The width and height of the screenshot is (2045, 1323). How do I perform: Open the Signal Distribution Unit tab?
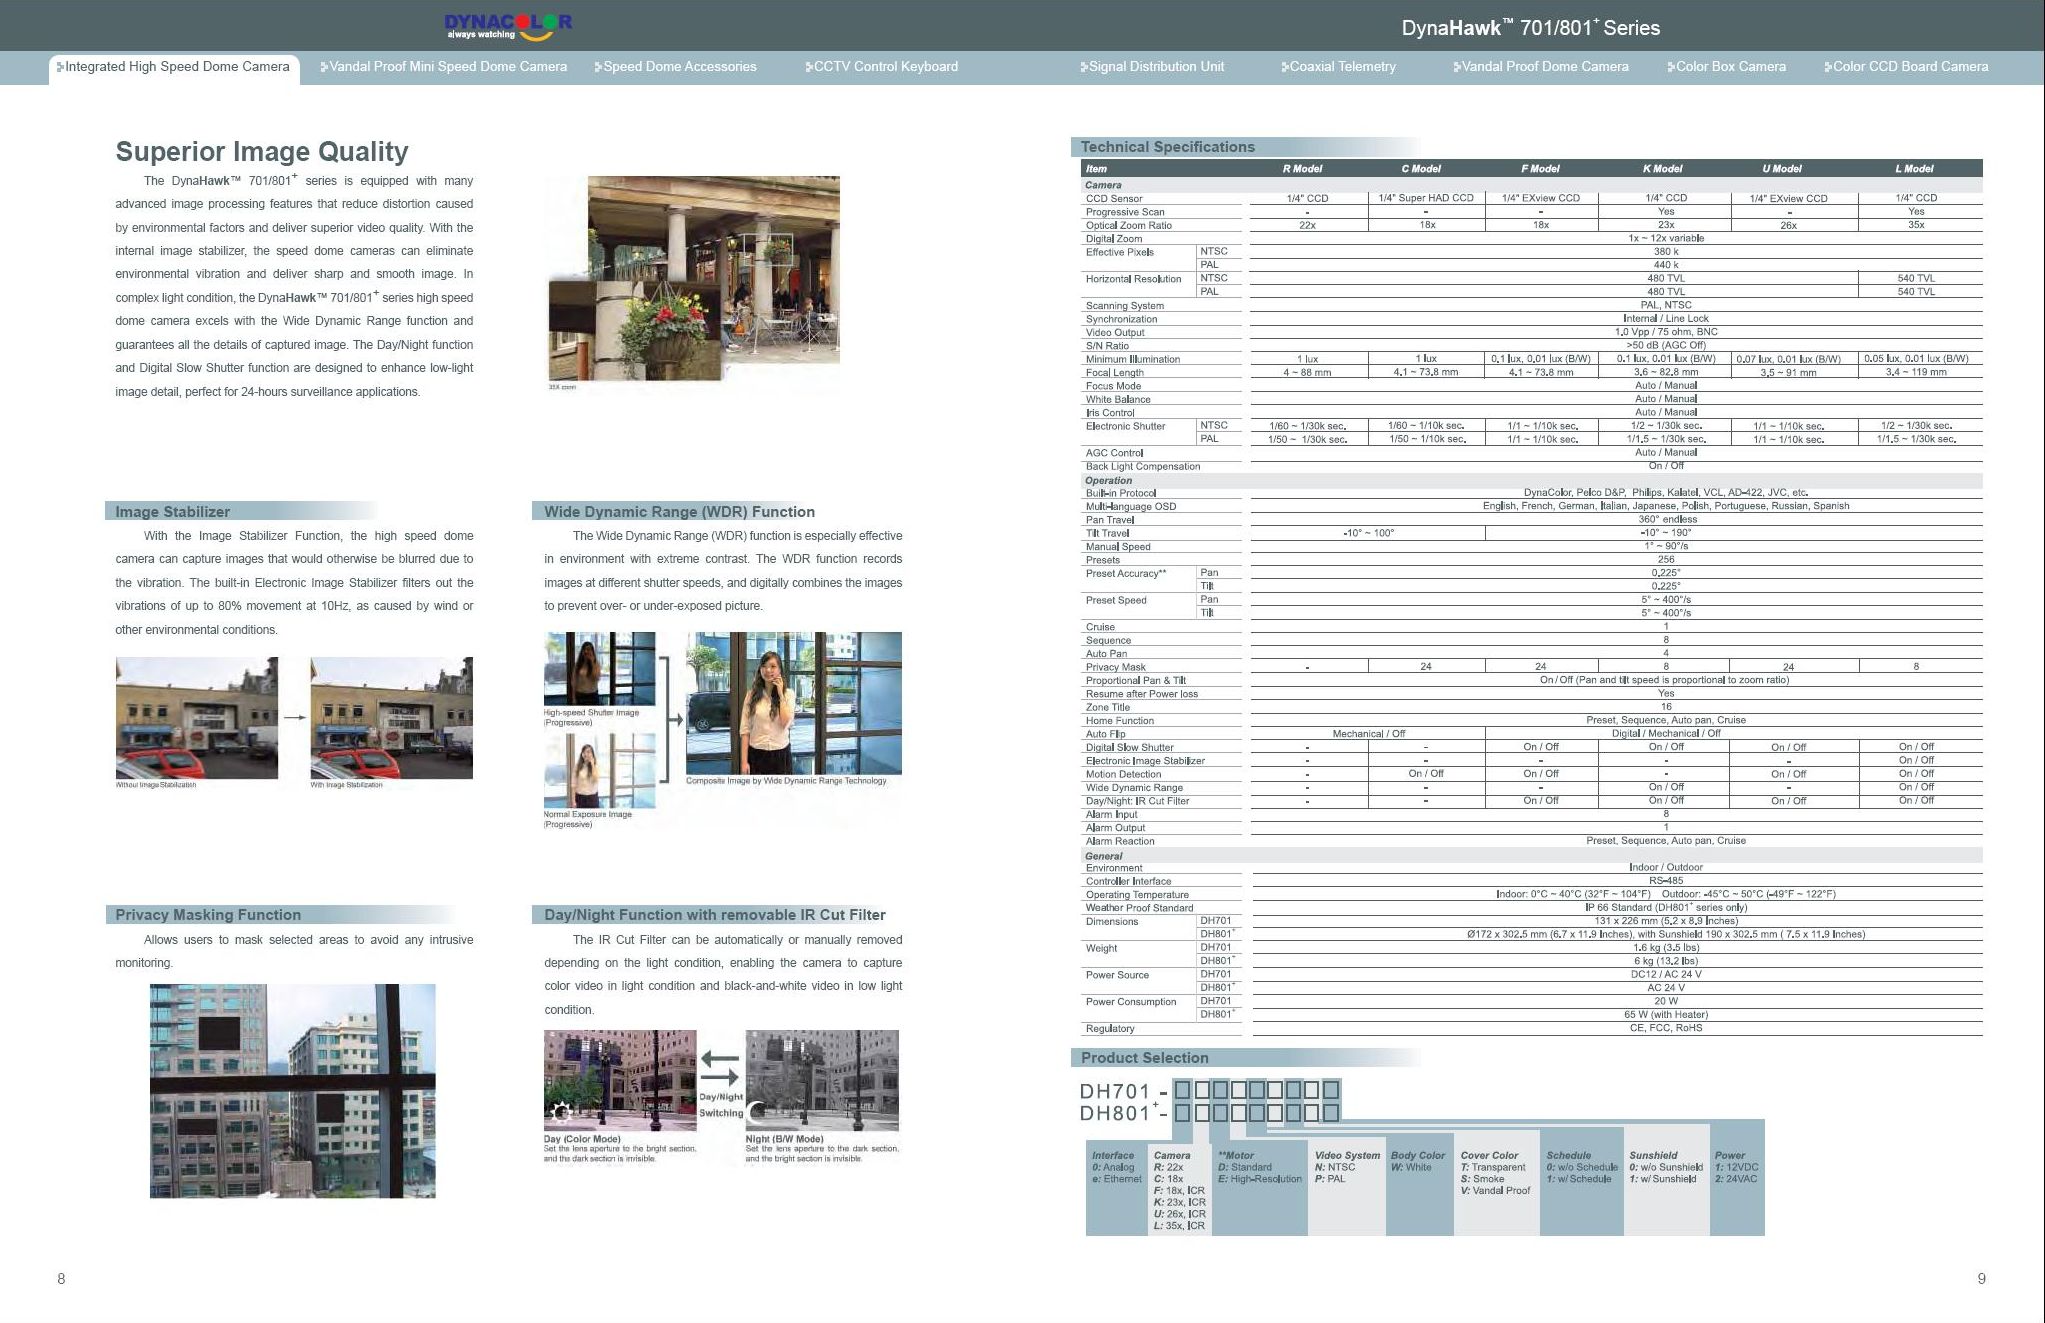click(1151, 67)
